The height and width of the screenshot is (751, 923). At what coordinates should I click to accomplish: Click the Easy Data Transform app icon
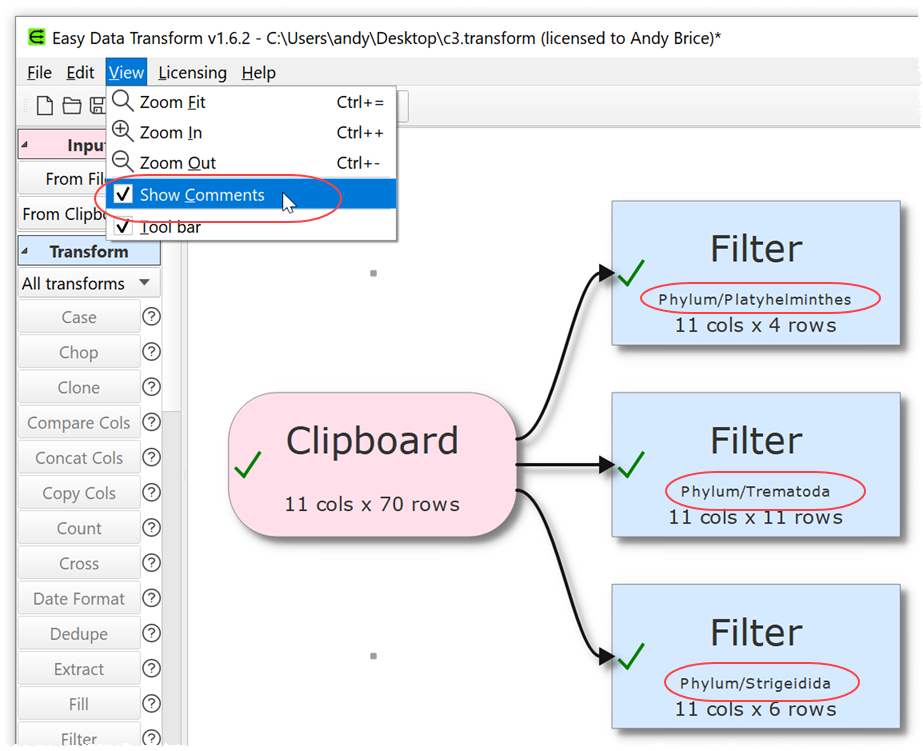tap(36, 37)
